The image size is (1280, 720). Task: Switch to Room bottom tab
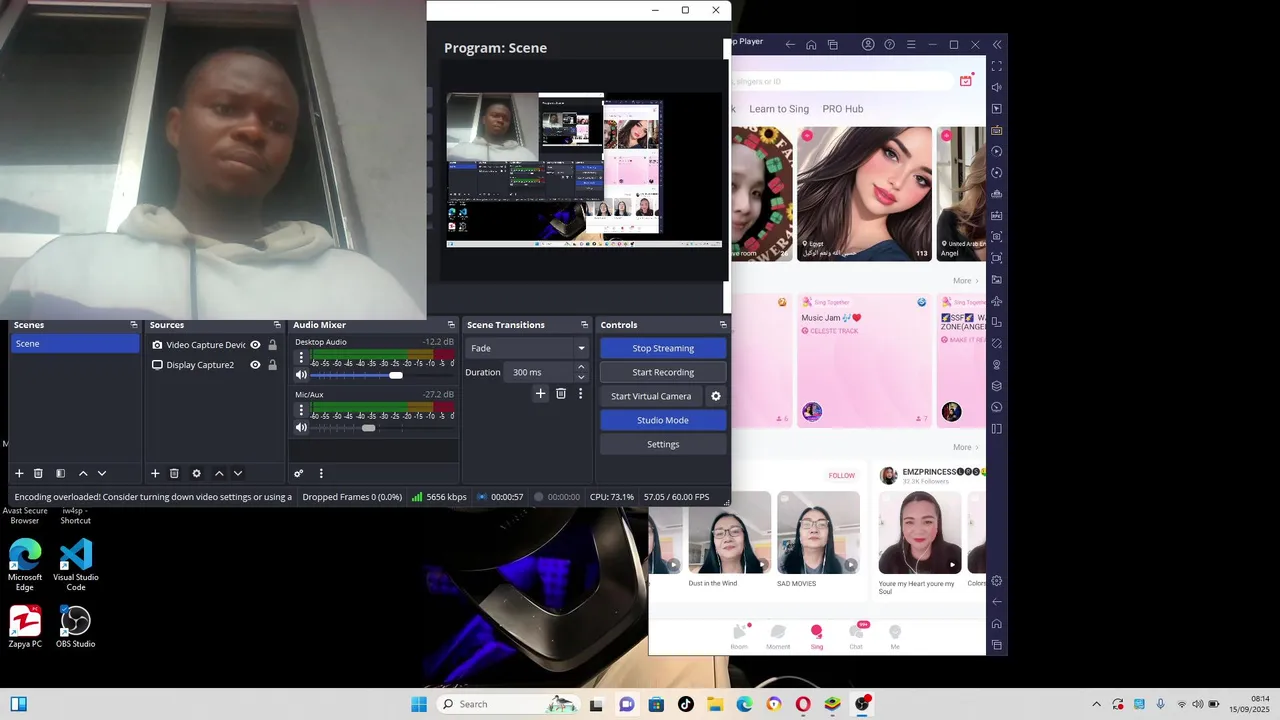click(x=739, y=636)
